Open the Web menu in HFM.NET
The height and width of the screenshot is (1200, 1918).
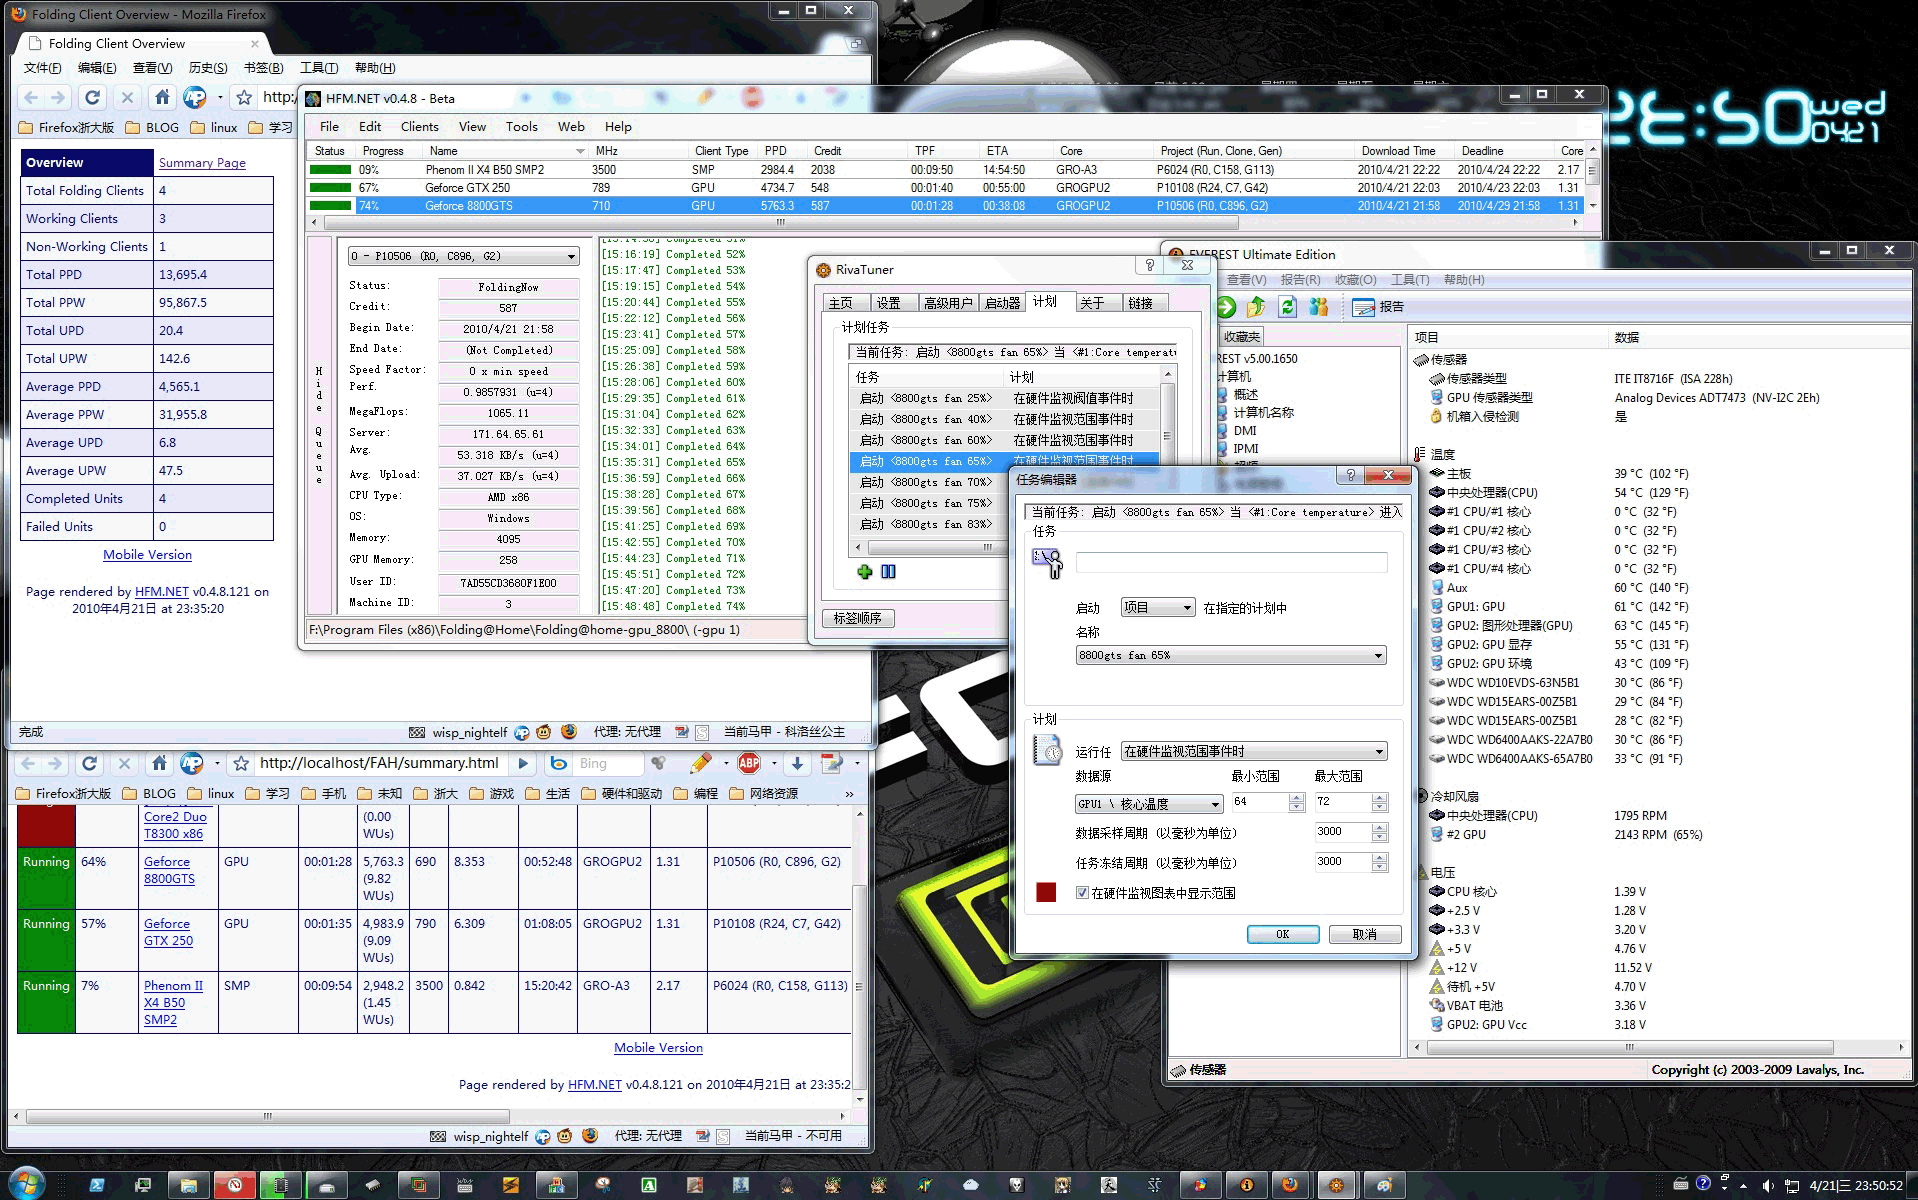coord(571,127)
